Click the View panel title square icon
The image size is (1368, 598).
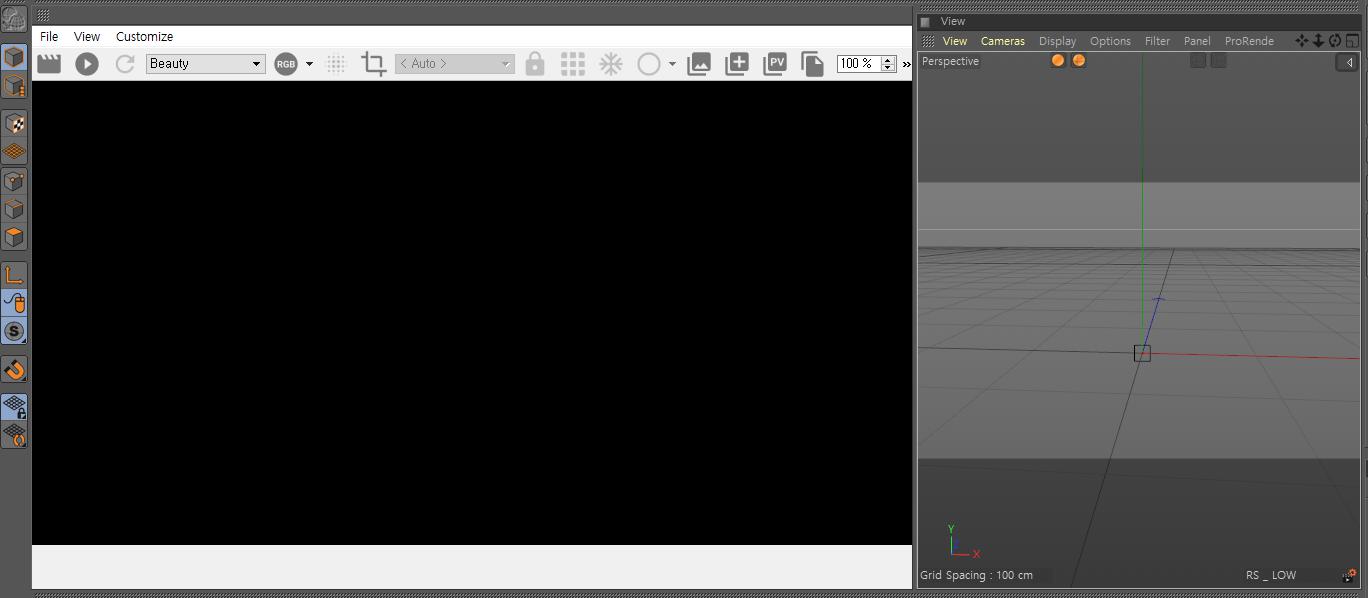click(x=925, y=21)
